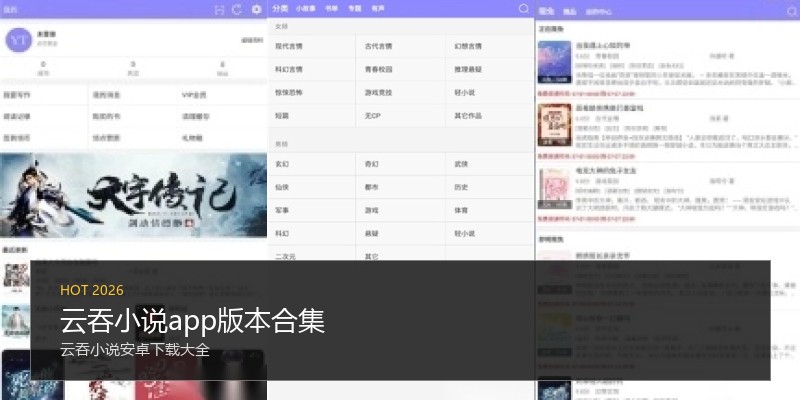
Task: Select the 军事 category
Action: point(282,210)
